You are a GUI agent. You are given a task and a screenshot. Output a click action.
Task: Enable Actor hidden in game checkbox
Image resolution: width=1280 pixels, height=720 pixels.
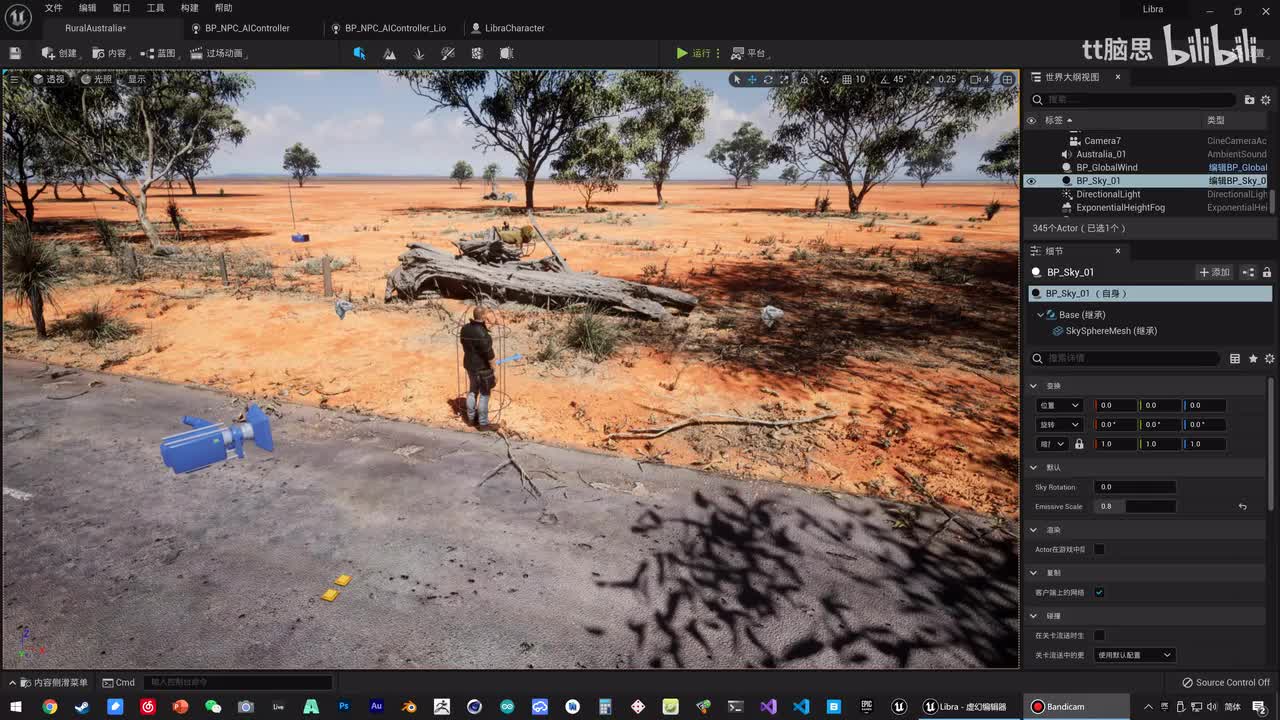point(1099,549)
